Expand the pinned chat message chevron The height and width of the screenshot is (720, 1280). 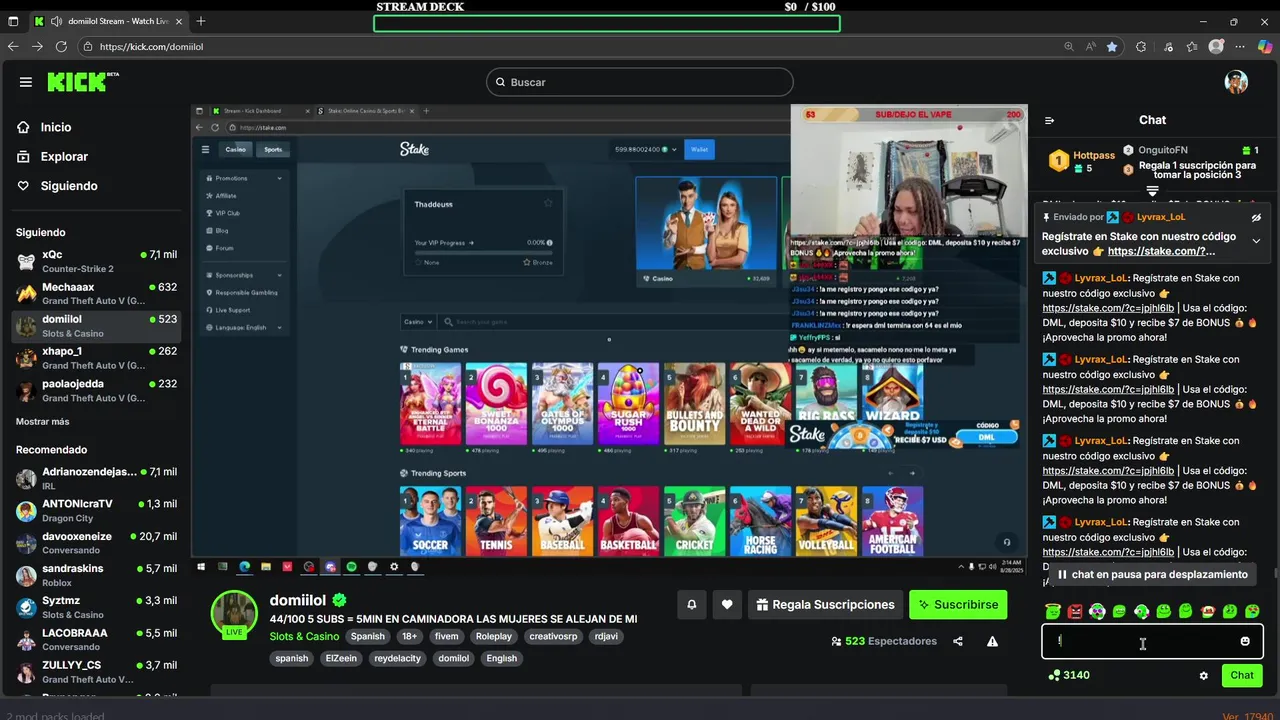click(x=1256, y=241)
